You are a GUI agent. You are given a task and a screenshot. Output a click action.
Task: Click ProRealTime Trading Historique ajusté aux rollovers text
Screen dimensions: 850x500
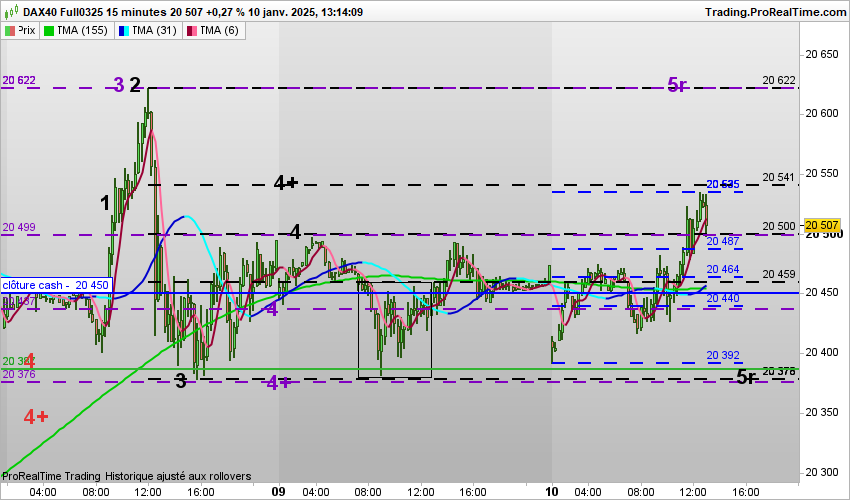pos(127,476)
